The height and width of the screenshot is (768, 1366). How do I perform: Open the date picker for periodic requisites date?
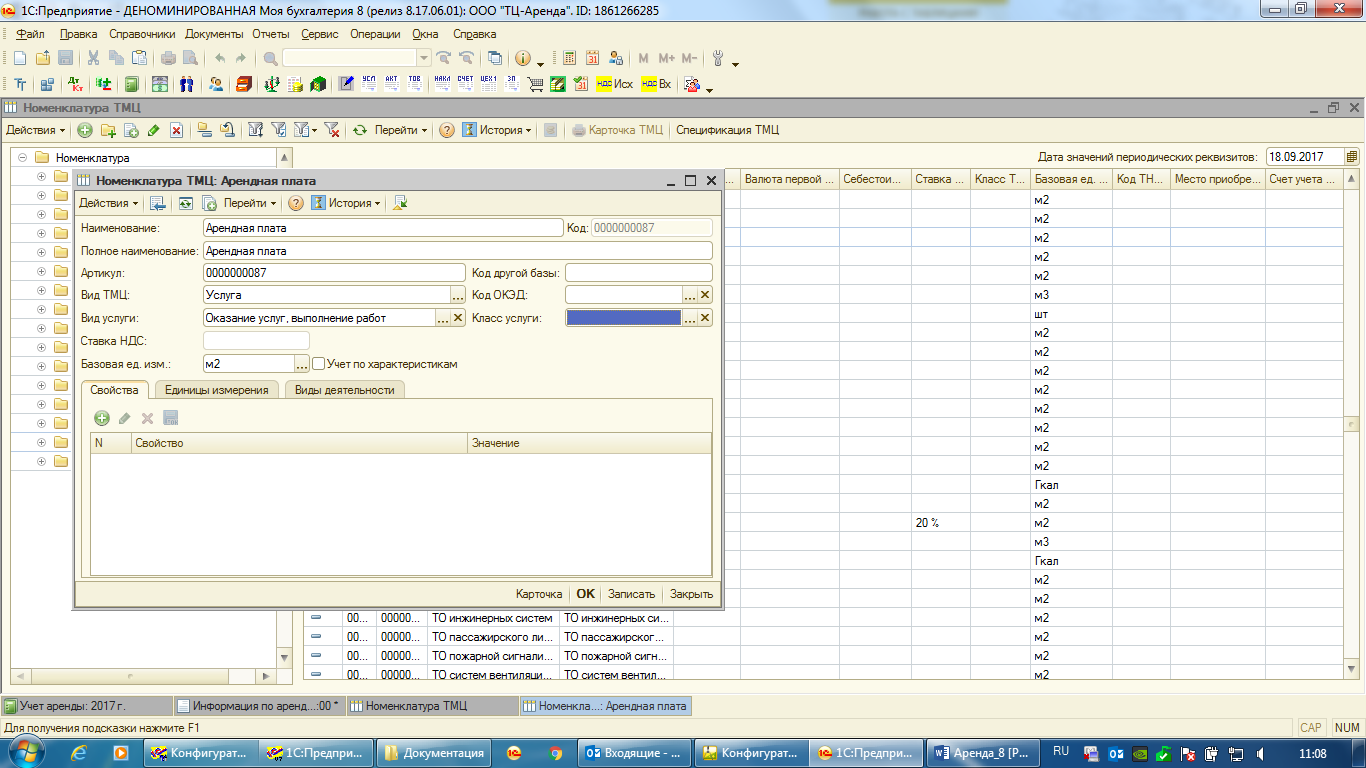pyautogui.click(x=1352, y=157)
